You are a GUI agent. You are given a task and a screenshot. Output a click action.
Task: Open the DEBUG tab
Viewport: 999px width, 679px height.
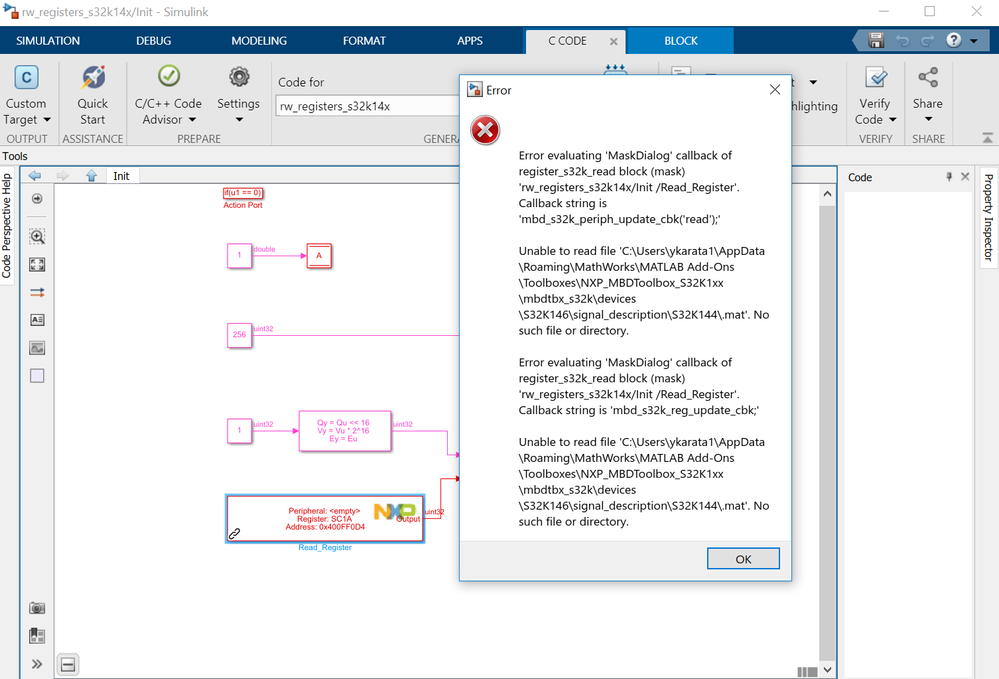click(x=154, y=41)
